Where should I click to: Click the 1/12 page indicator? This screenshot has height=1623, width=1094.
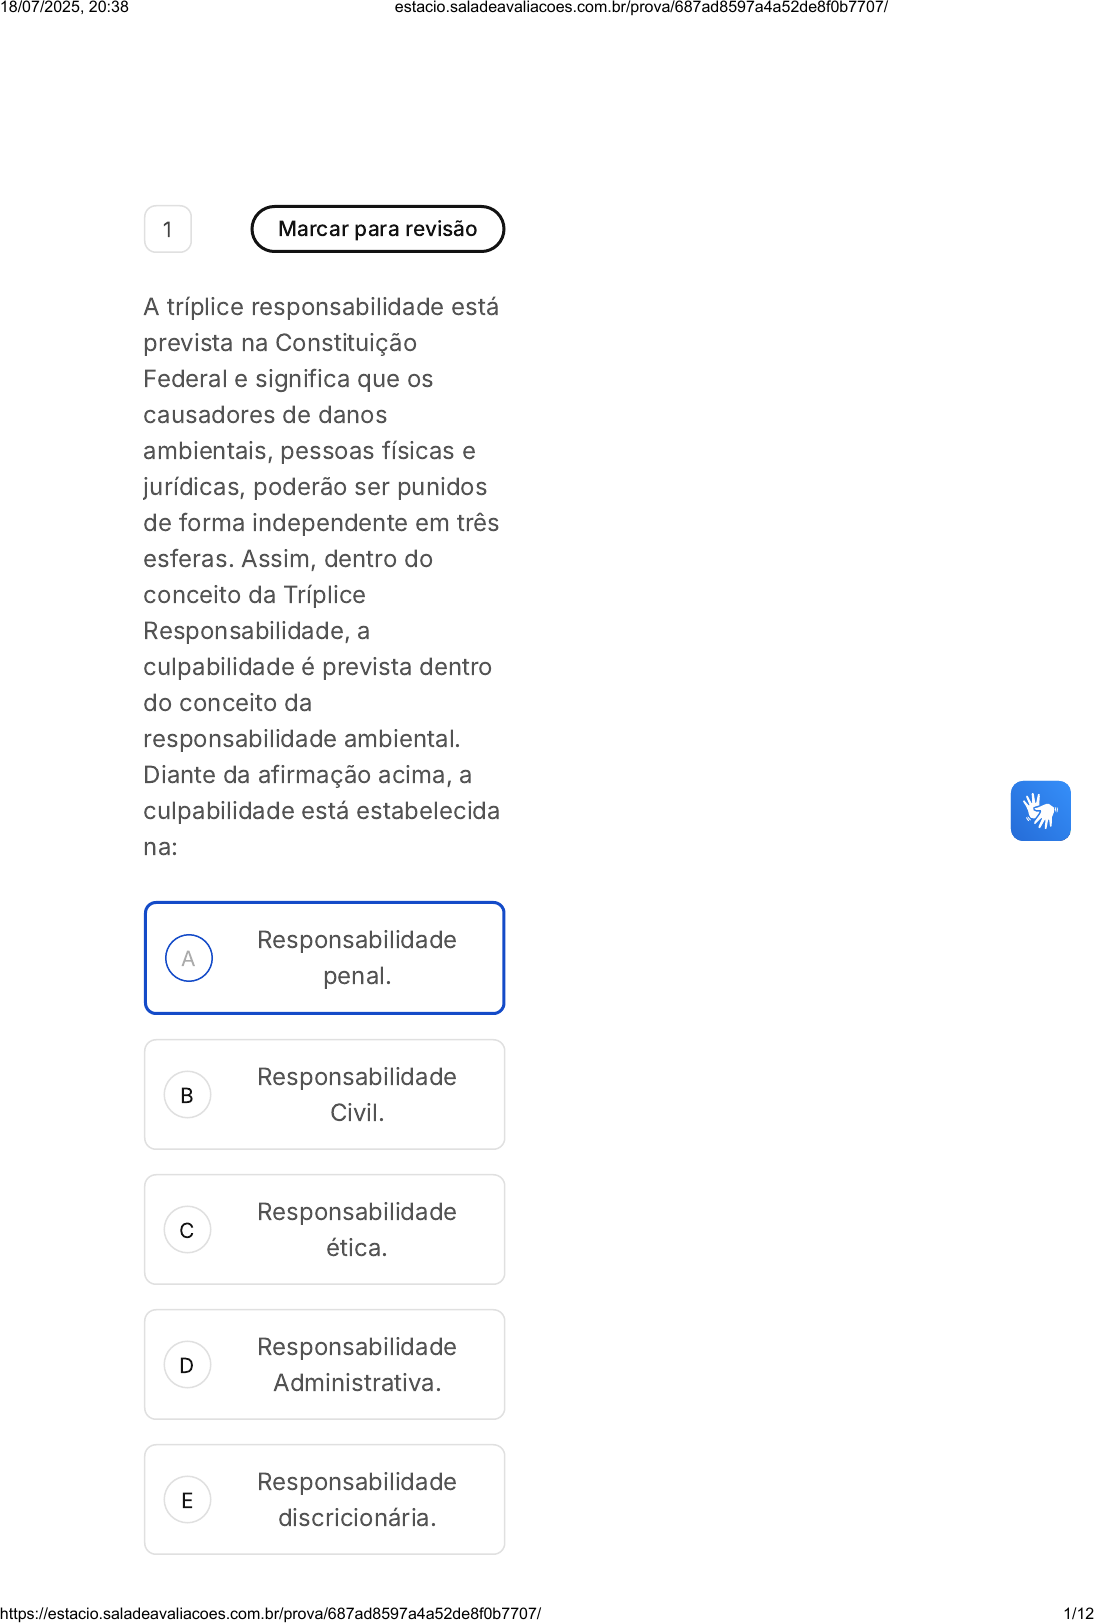(1078, 1613)
